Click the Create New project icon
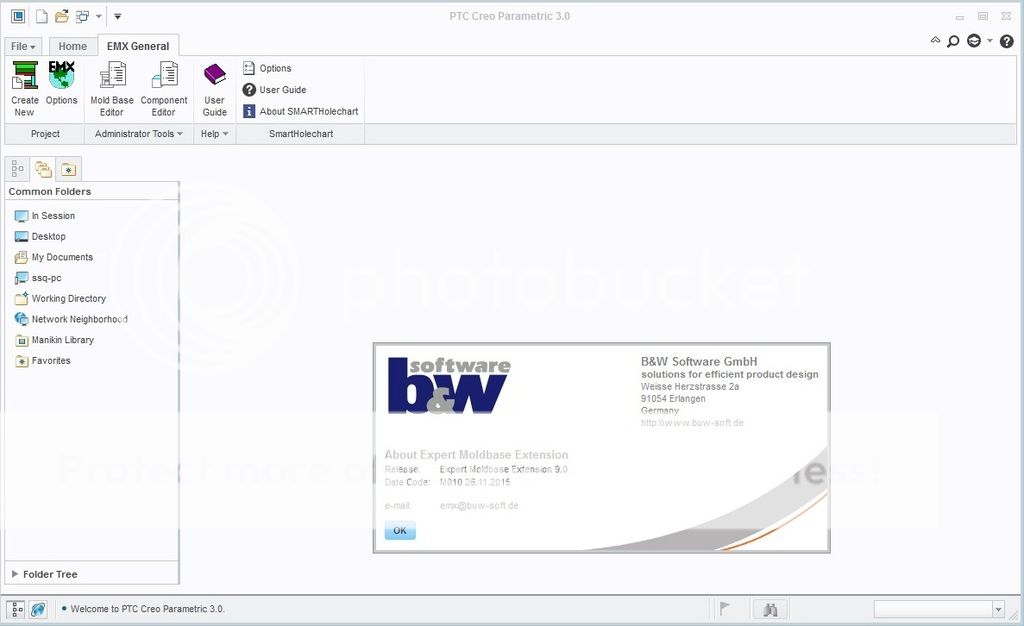 pyautogui.click(x=24, y=88)
